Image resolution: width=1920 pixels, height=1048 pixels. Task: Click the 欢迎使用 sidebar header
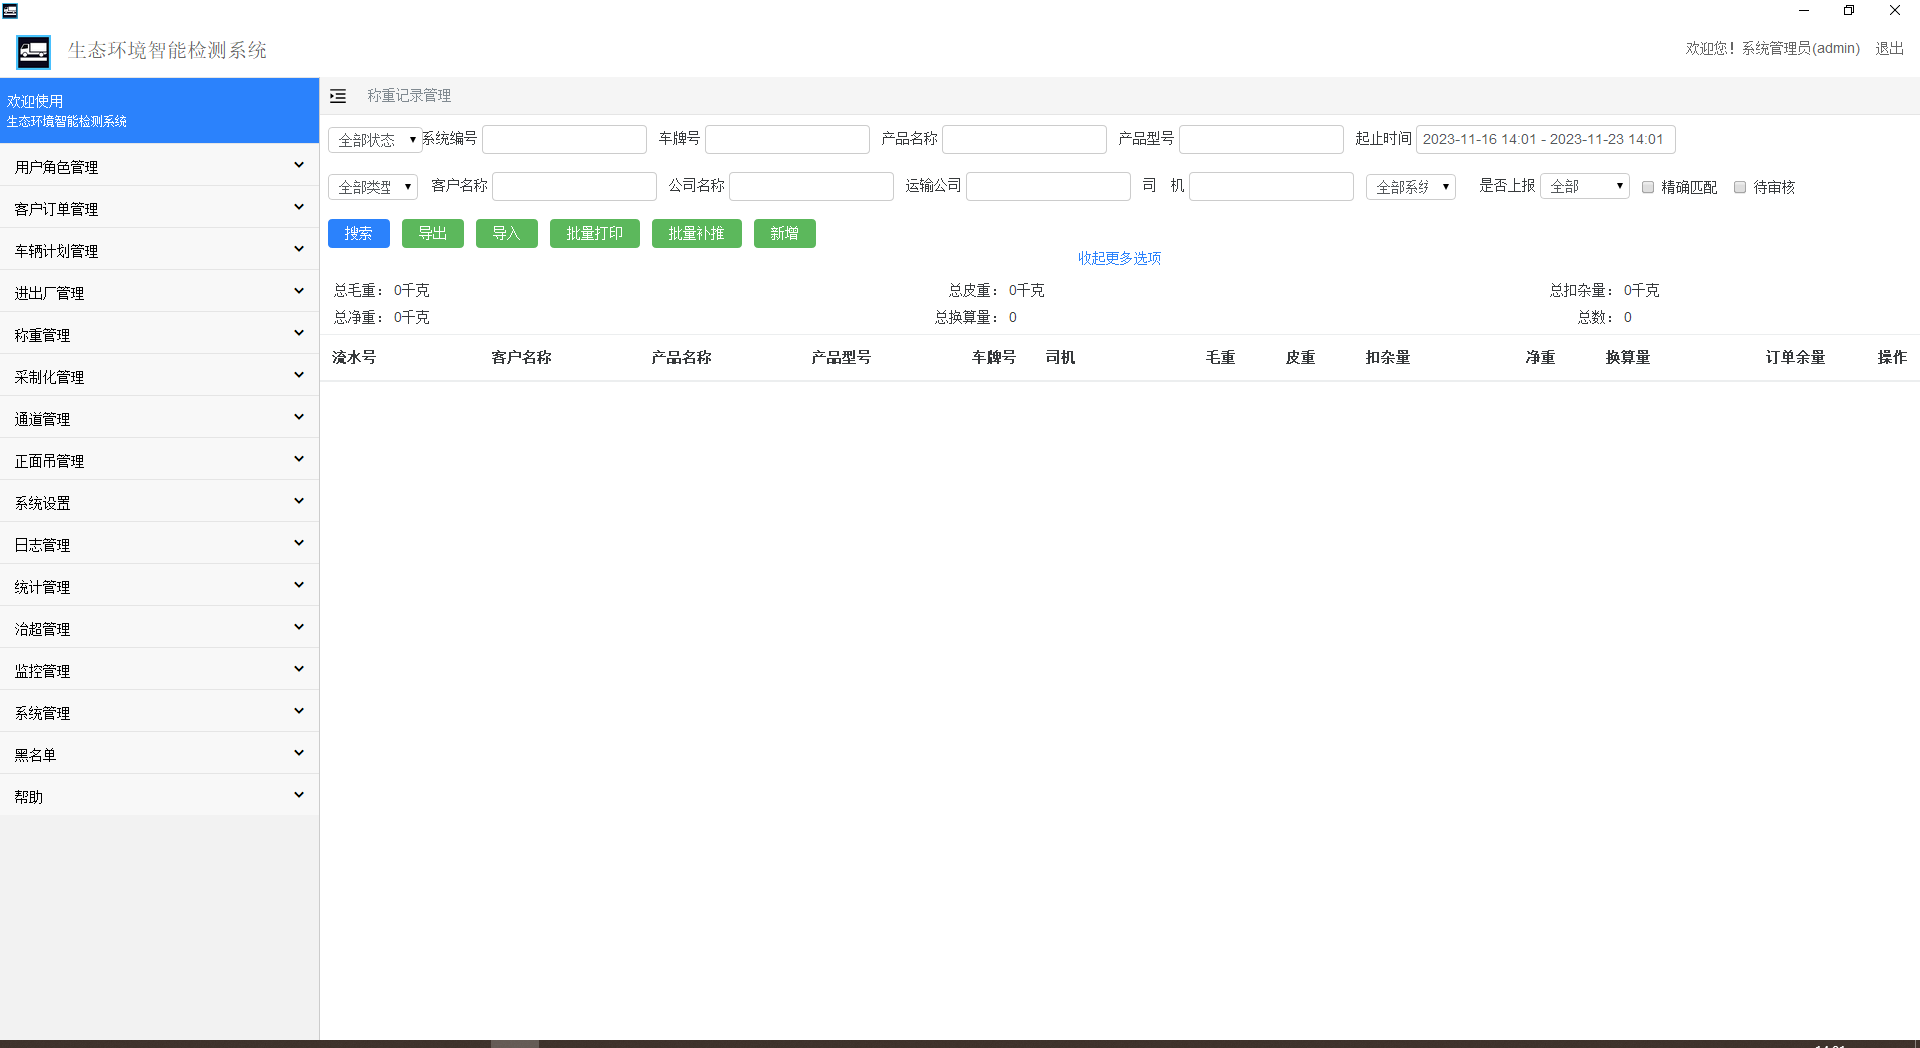click(159, 110)
